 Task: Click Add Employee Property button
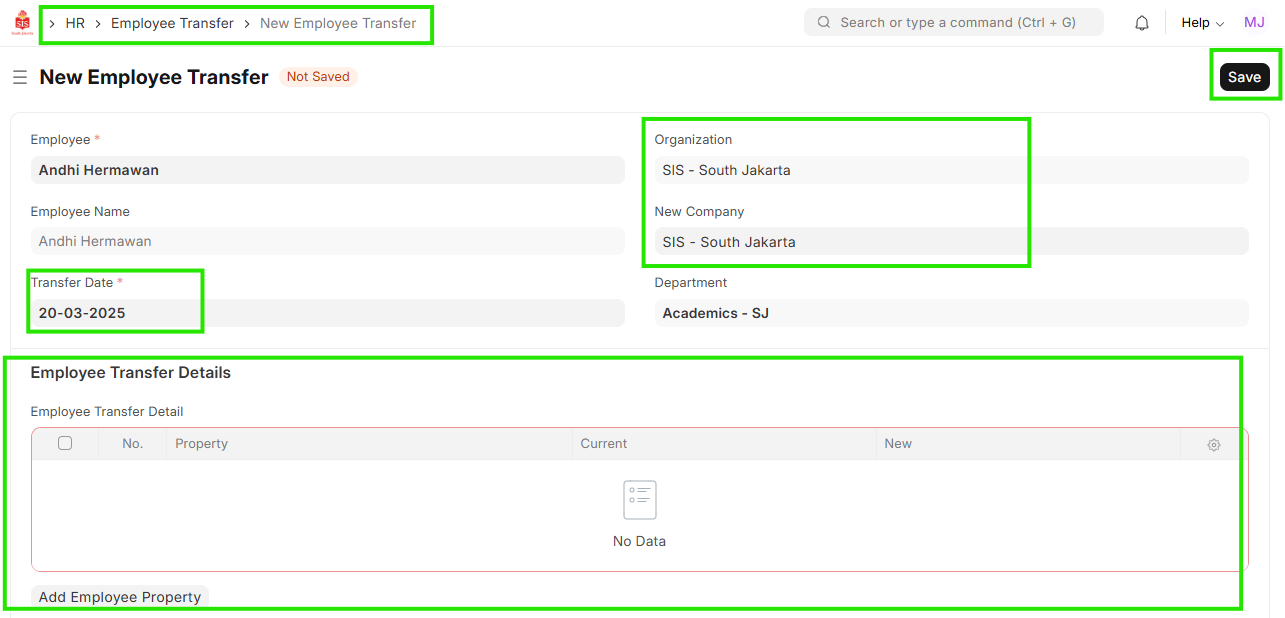120,597
